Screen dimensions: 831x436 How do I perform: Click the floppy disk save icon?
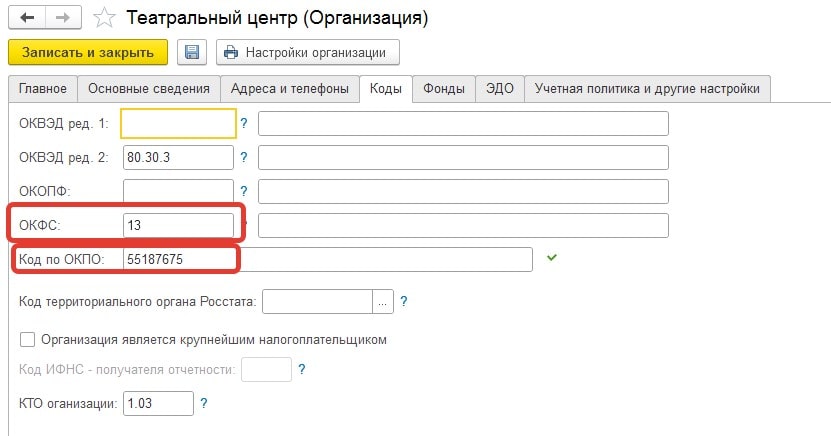coord(192,52)
